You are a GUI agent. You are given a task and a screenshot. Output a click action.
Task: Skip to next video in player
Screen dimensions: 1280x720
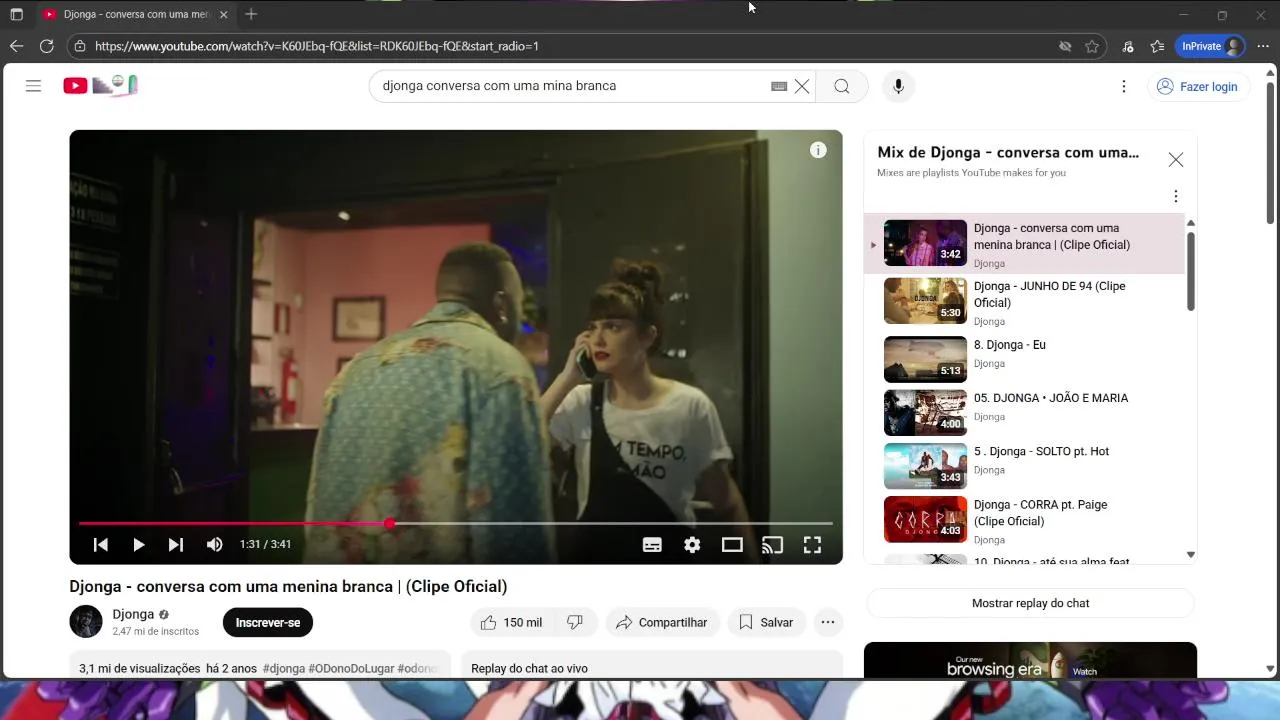(175, 545)
